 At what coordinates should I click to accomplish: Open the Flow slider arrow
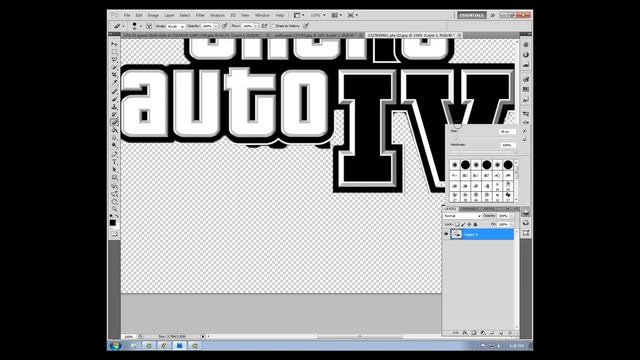(x=256, y=26)
